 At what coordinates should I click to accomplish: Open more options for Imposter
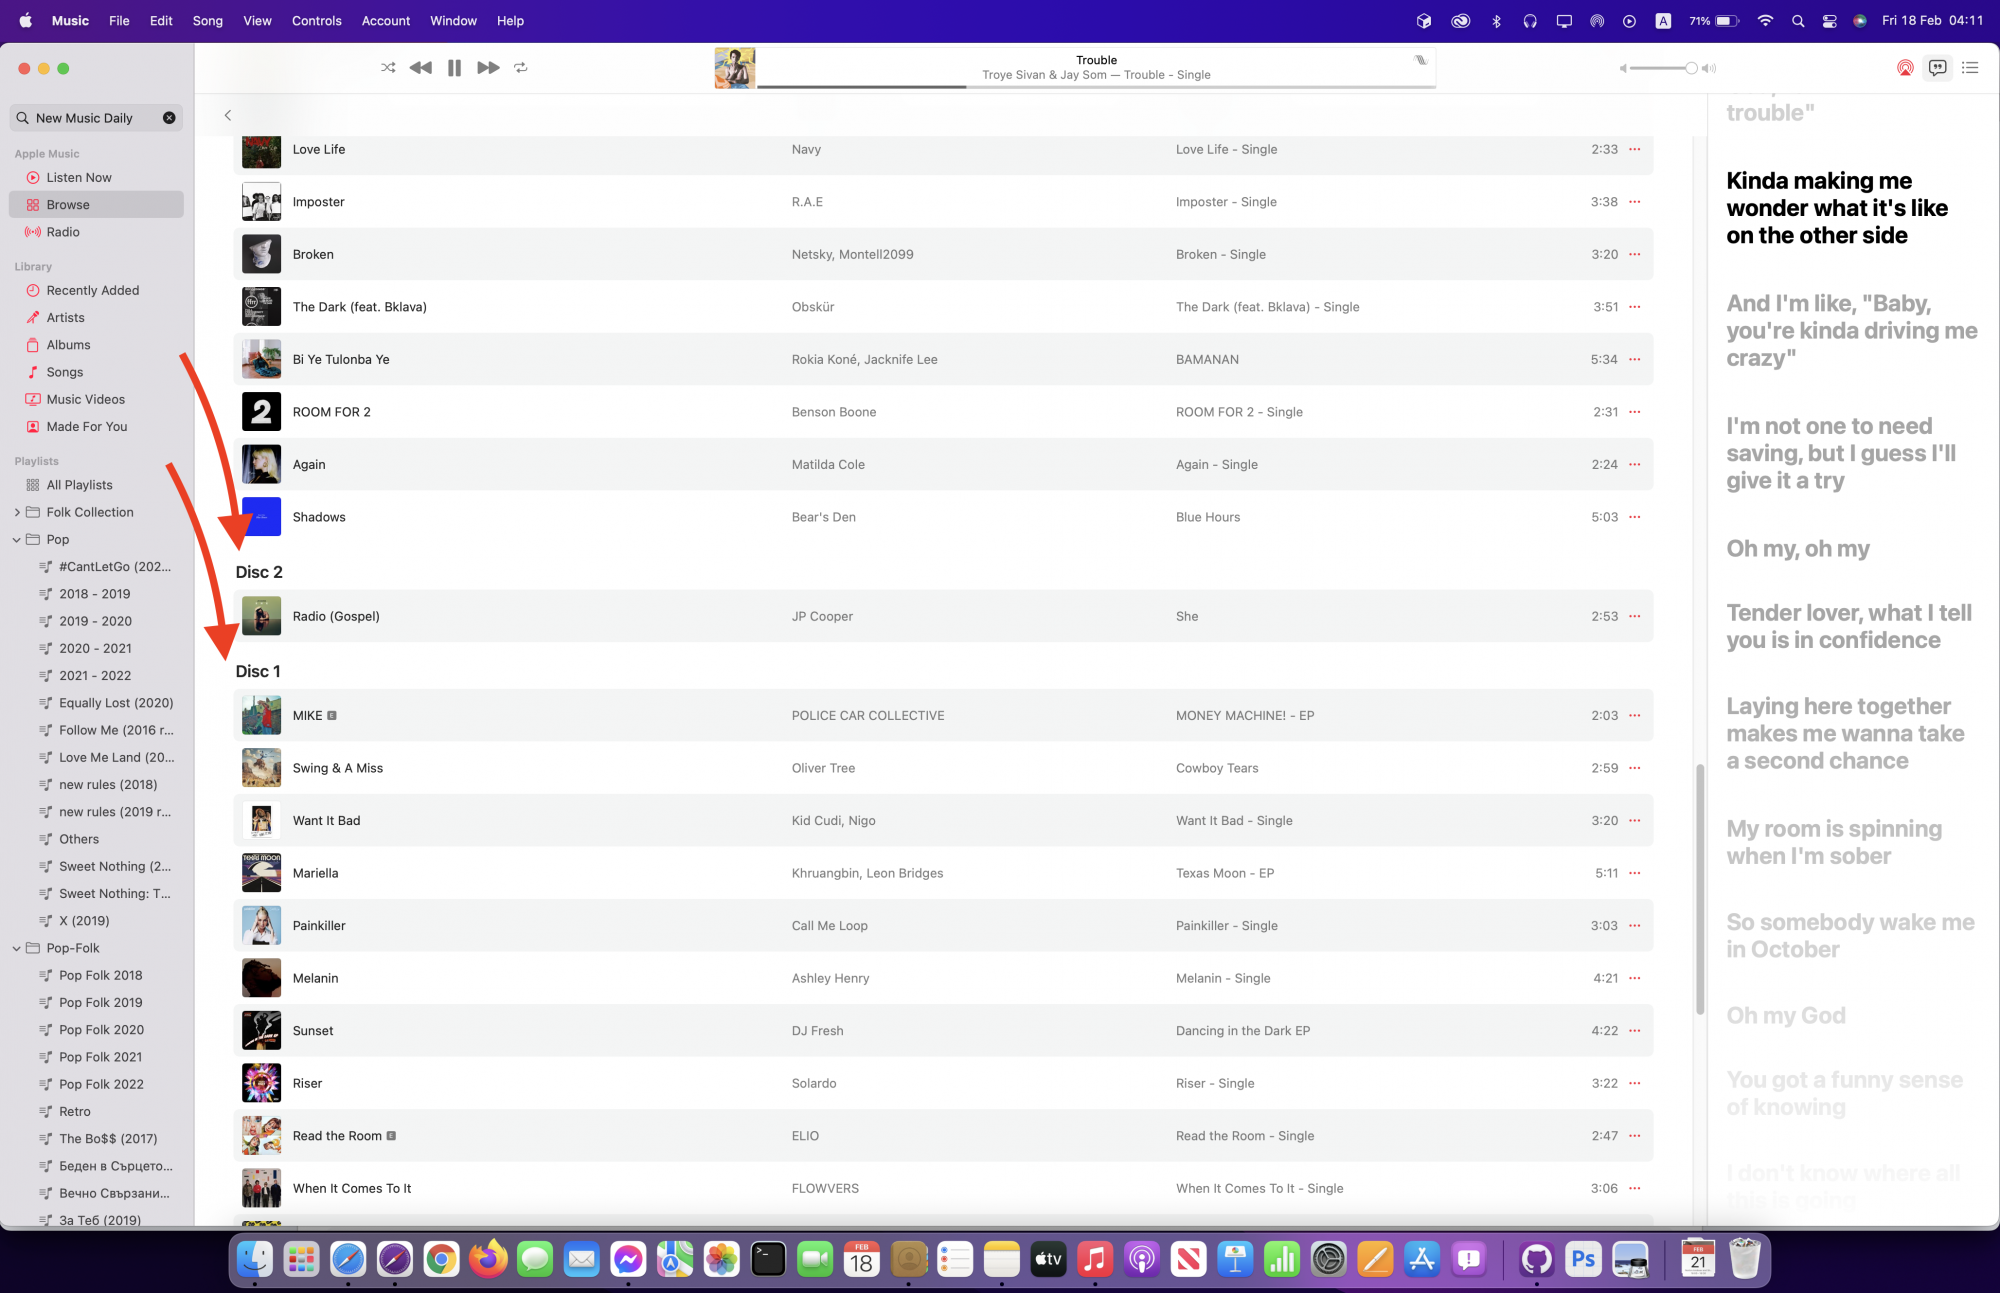(1635, 202)
